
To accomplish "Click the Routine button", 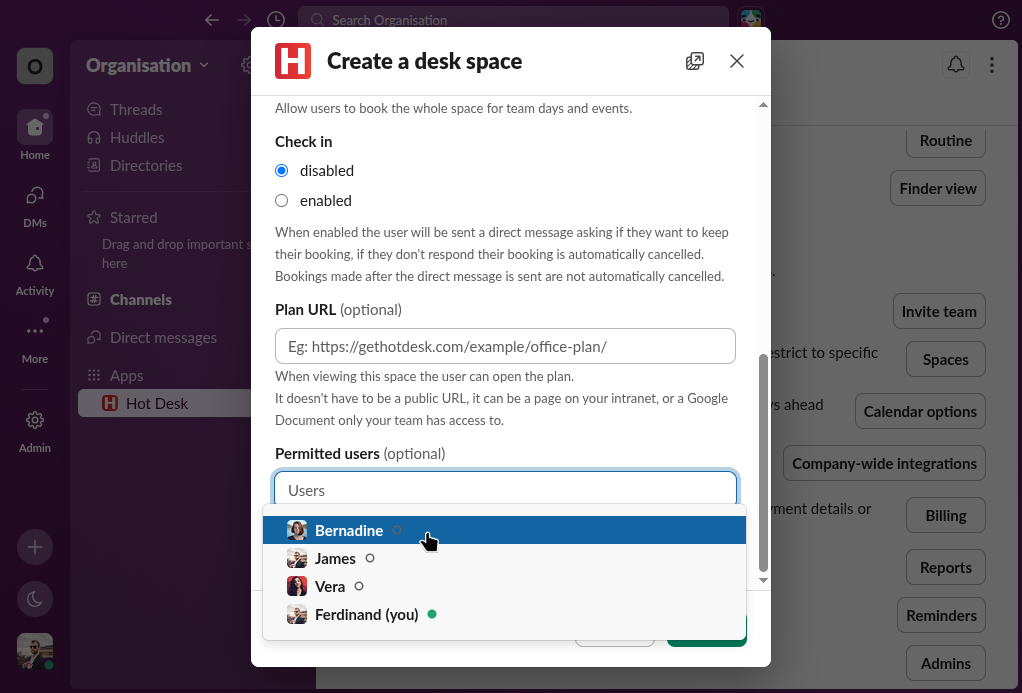I will click(x=945, y=141).
